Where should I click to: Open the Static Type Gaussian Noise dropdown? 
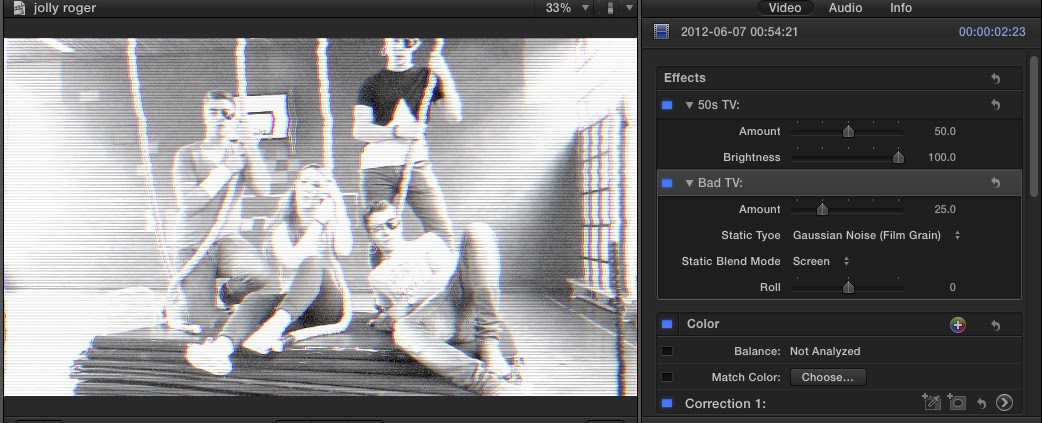pos(877,235)
